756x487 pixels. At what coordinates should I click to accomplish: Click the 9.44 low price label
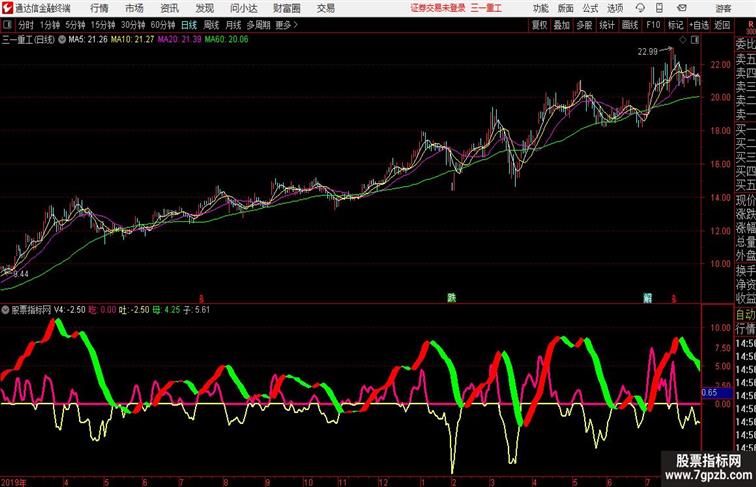(x=21, y=274)
